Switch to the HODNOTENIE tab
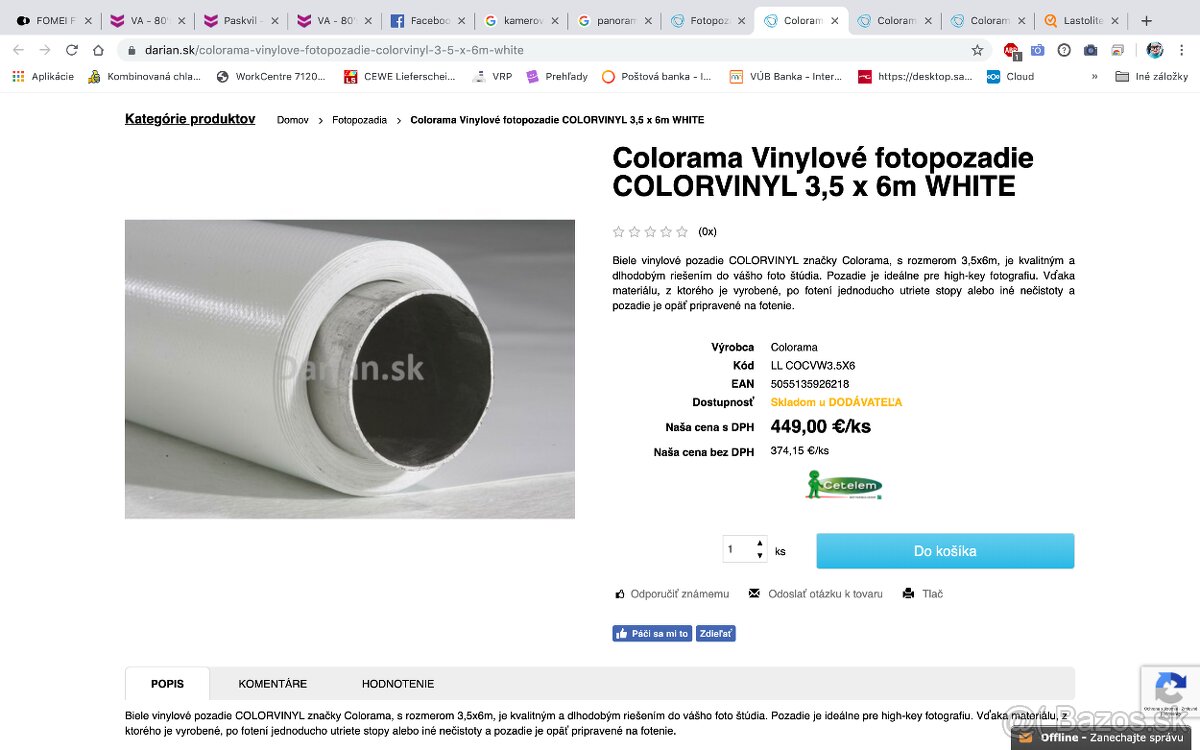 [x=398, y=684]
